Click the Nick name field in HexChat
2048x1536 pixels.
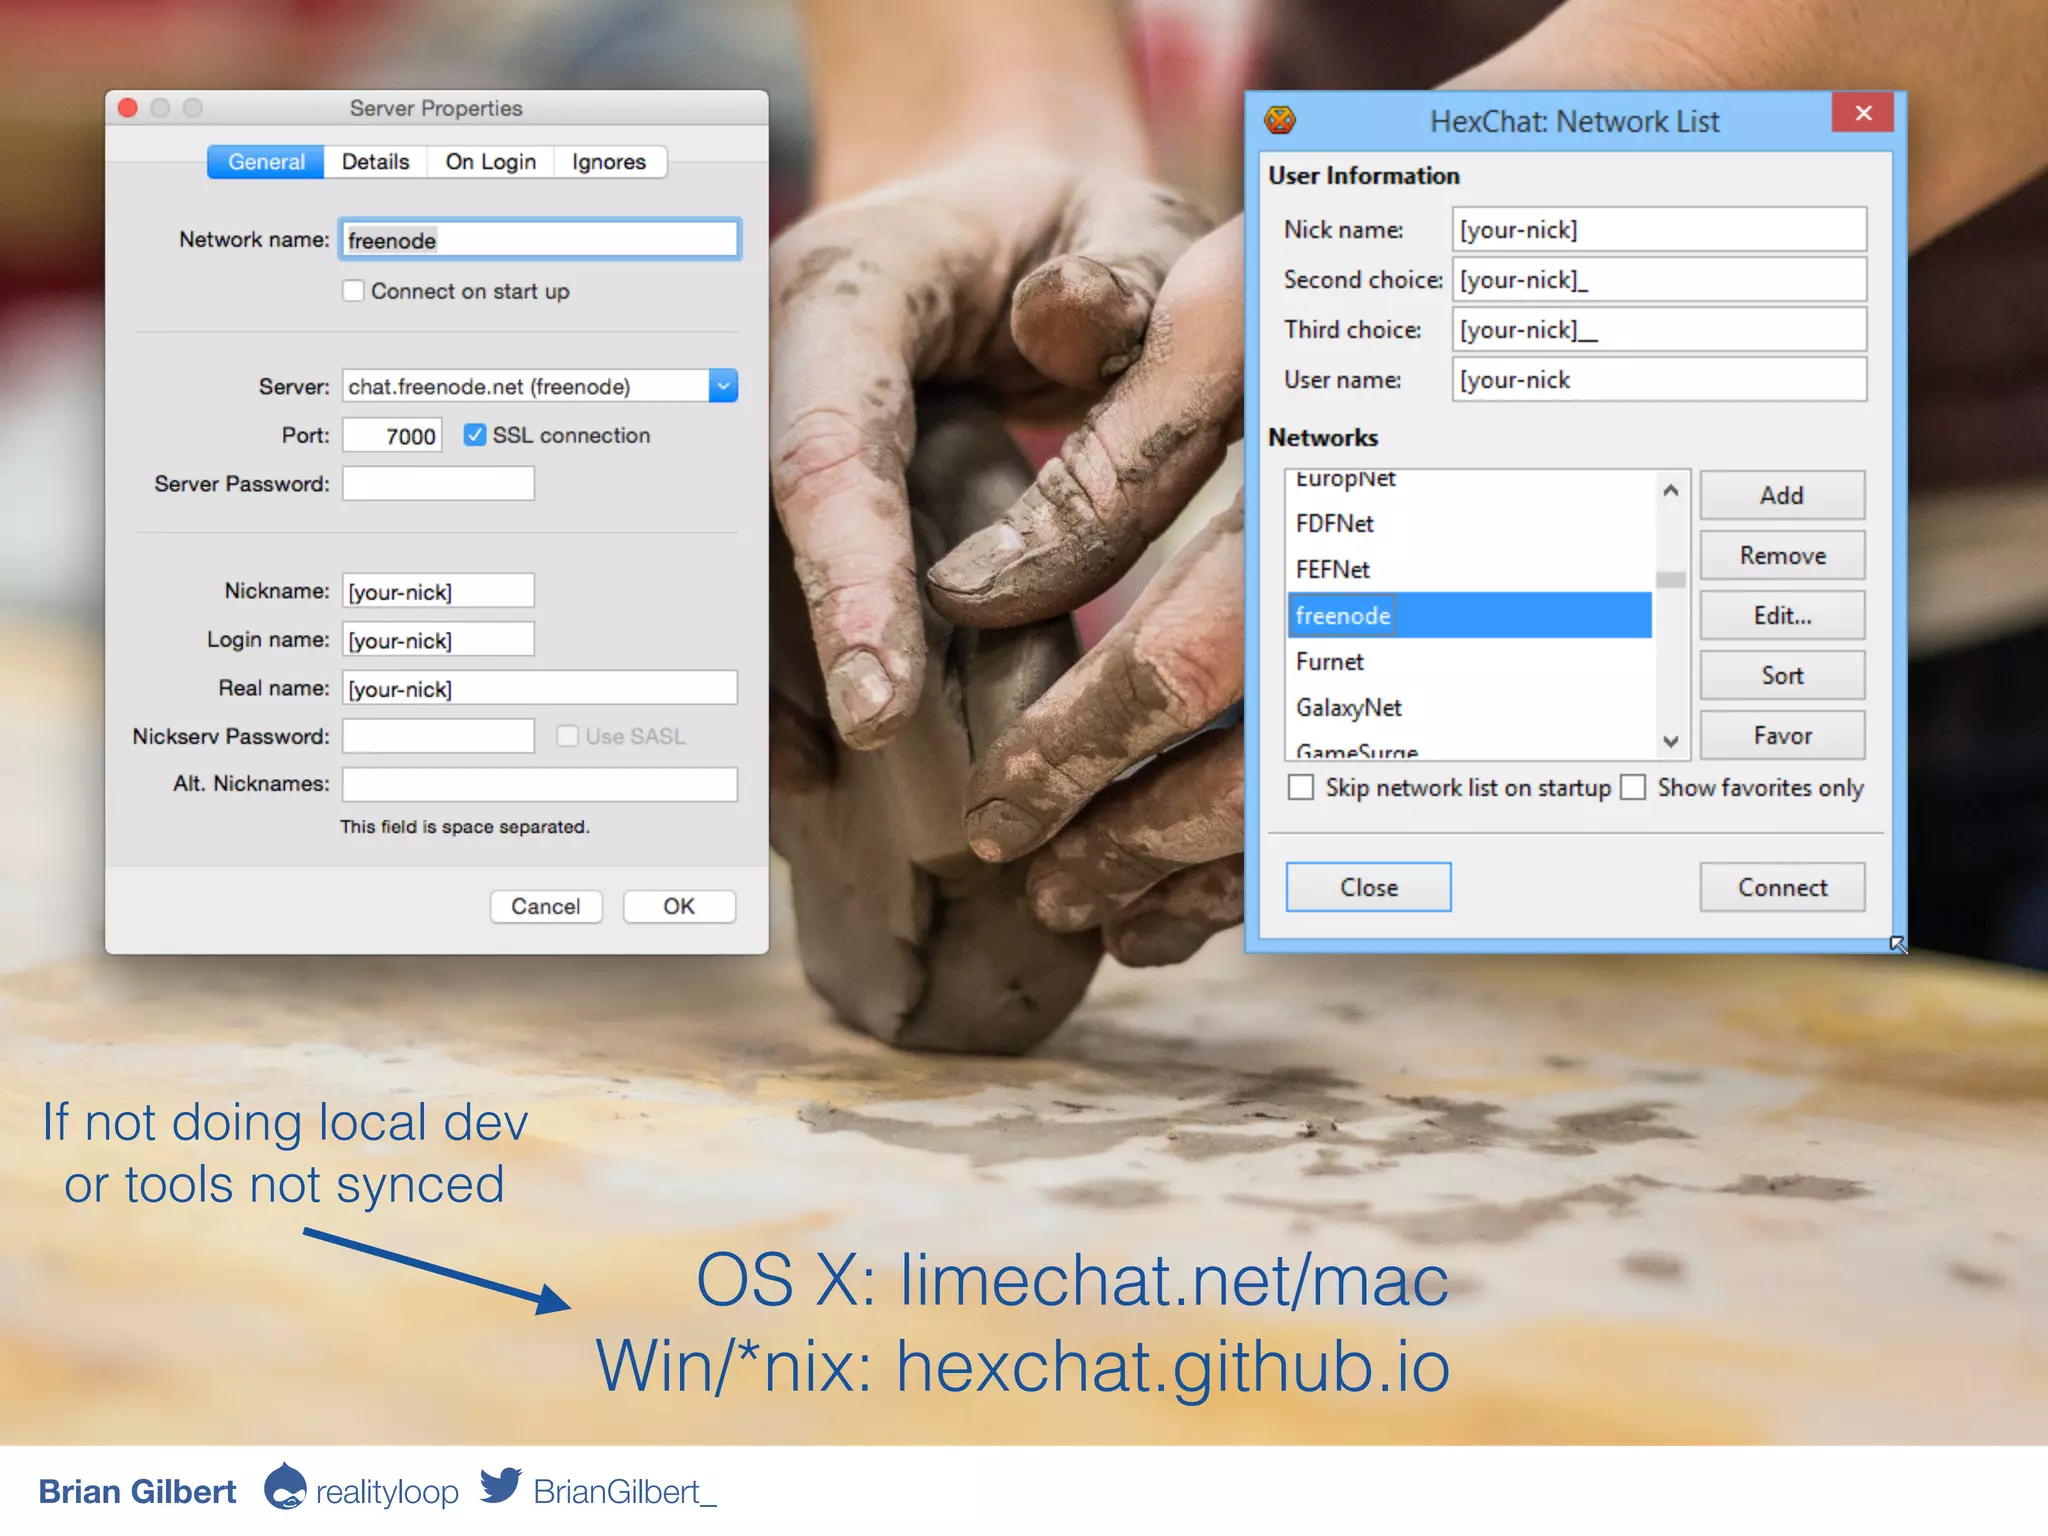(x=1659, y=230)
